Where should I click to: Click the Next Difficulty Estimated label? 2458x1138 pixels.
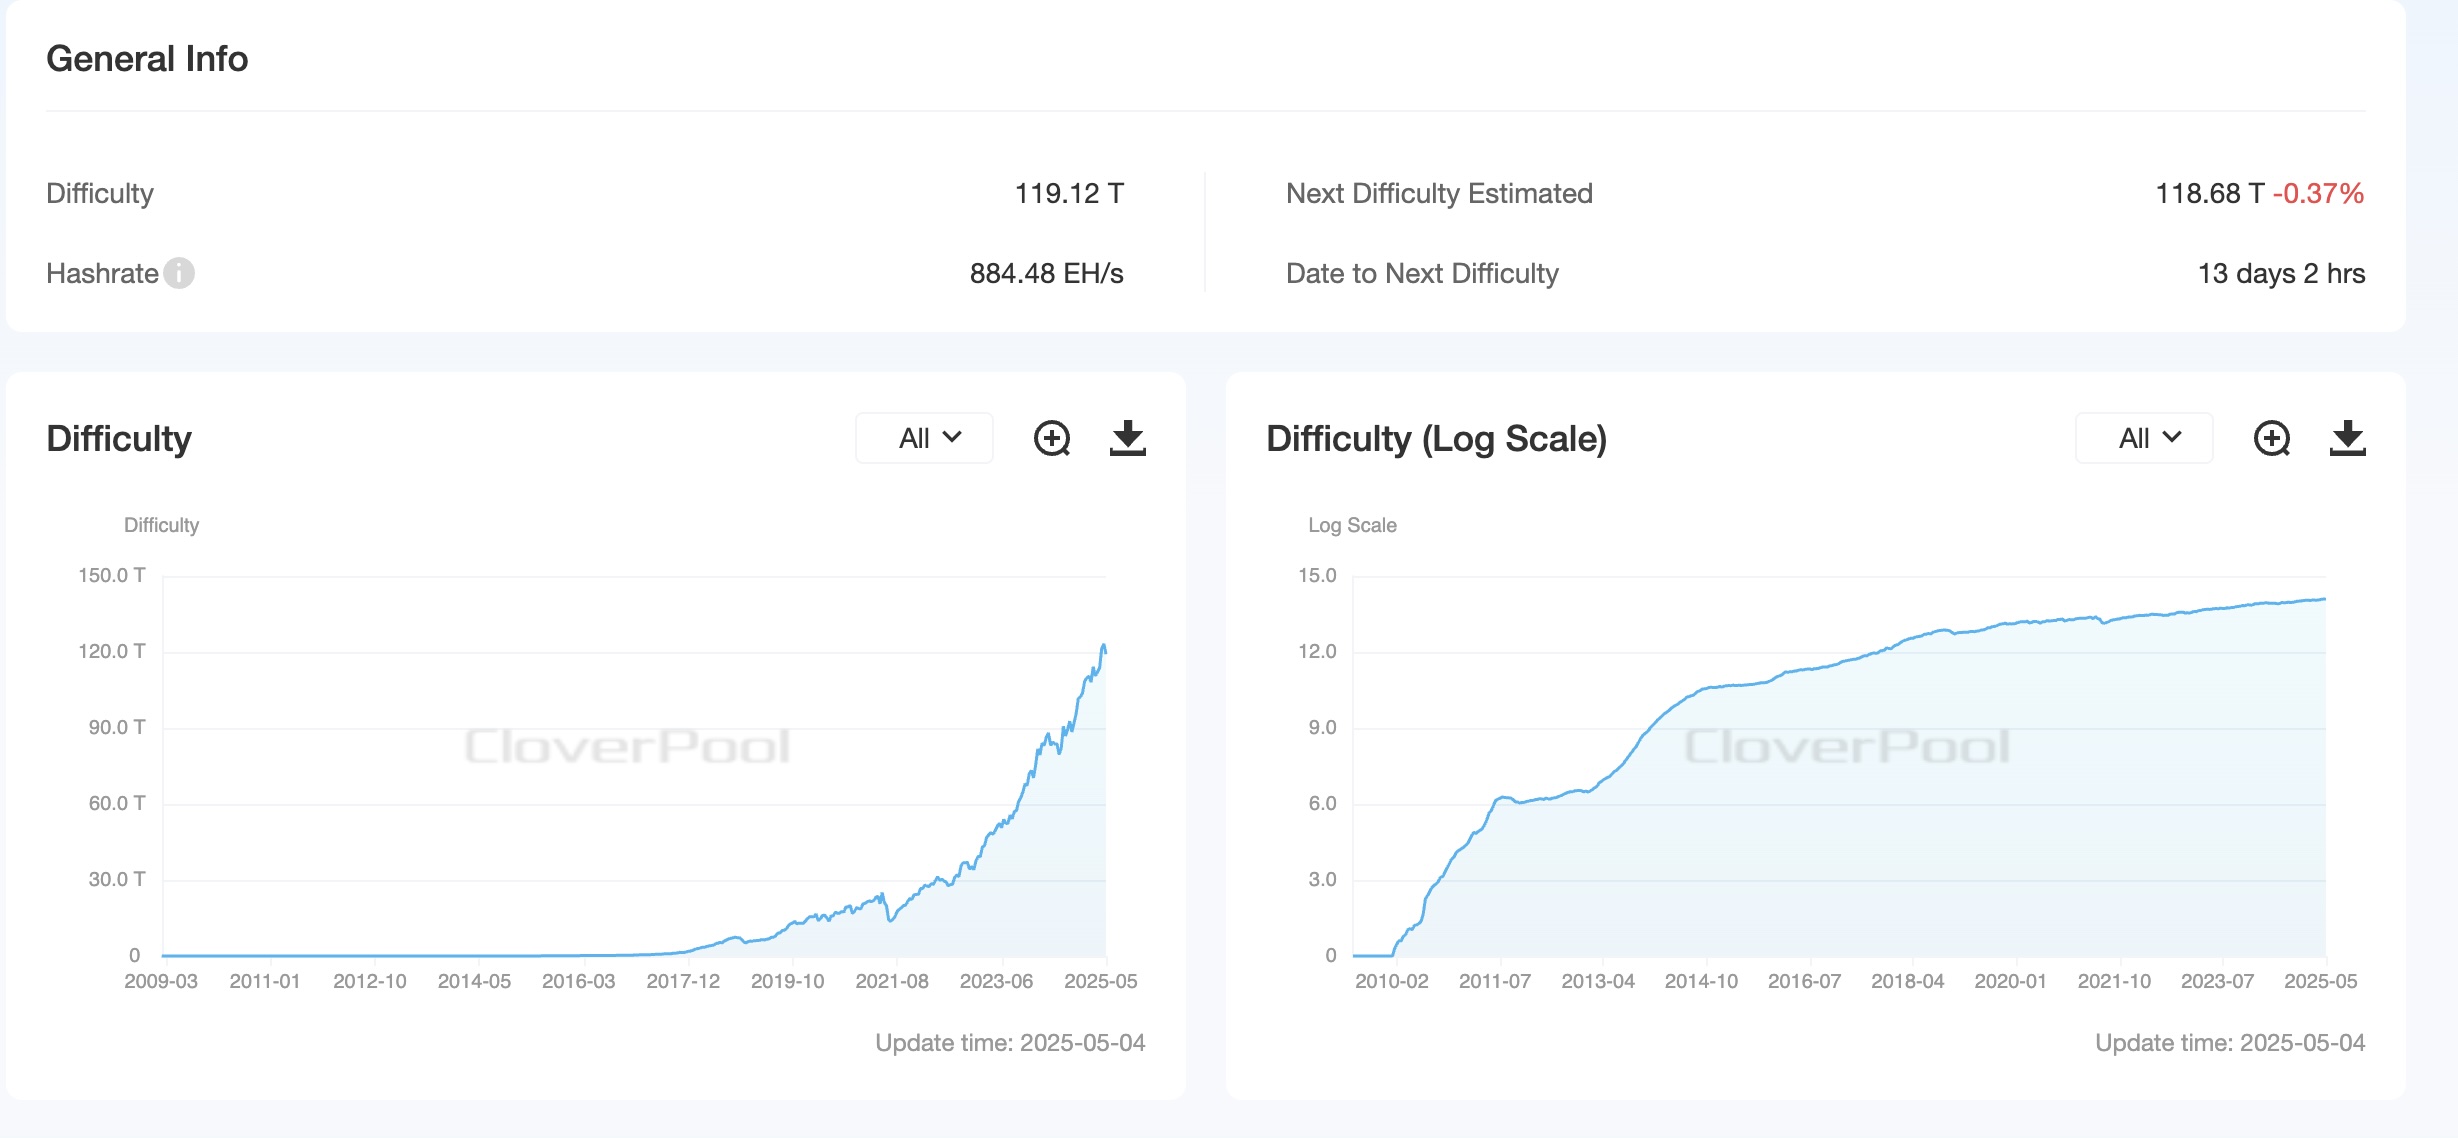pos(1439,193)
